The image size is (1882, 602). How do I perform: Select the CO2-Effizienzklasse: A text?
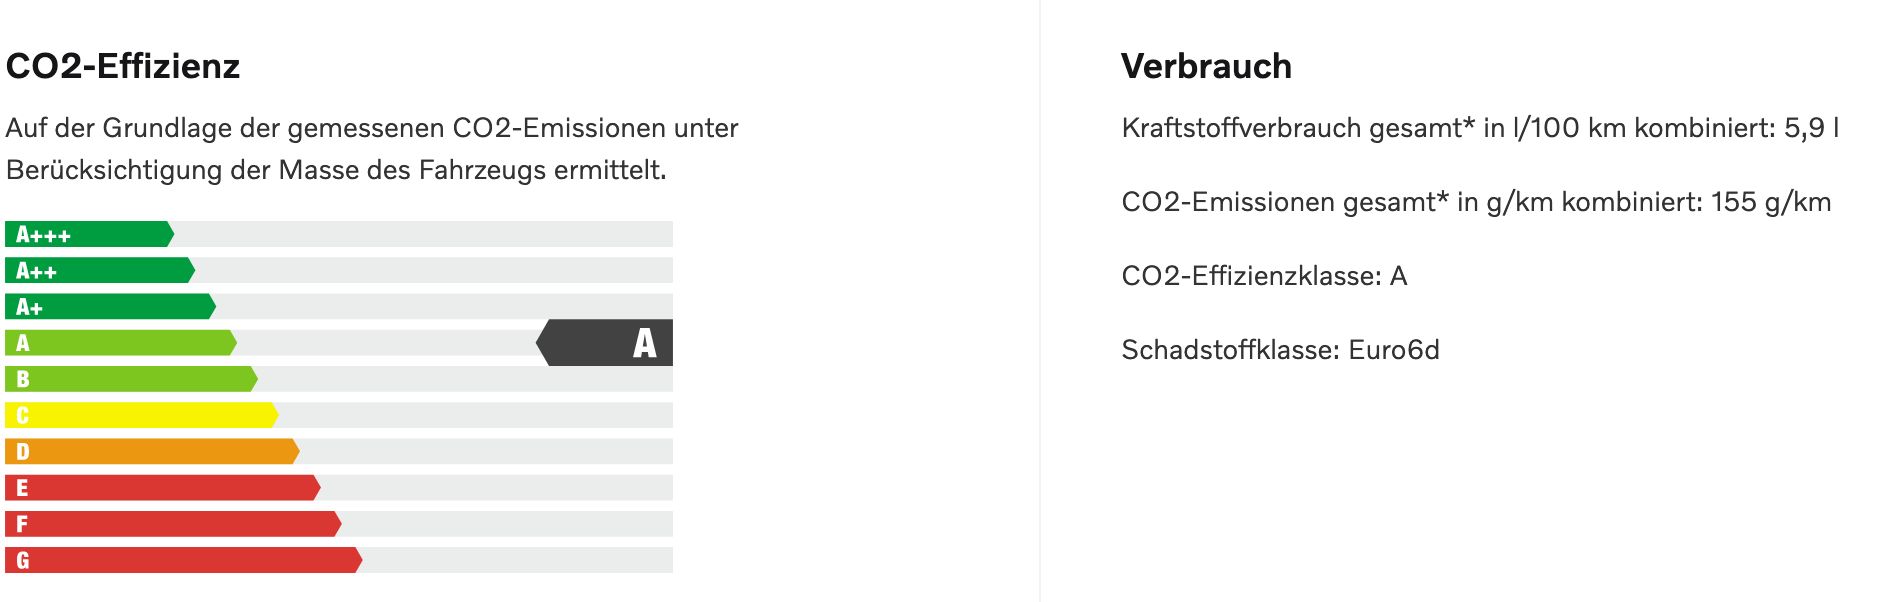click(1264, 276)
